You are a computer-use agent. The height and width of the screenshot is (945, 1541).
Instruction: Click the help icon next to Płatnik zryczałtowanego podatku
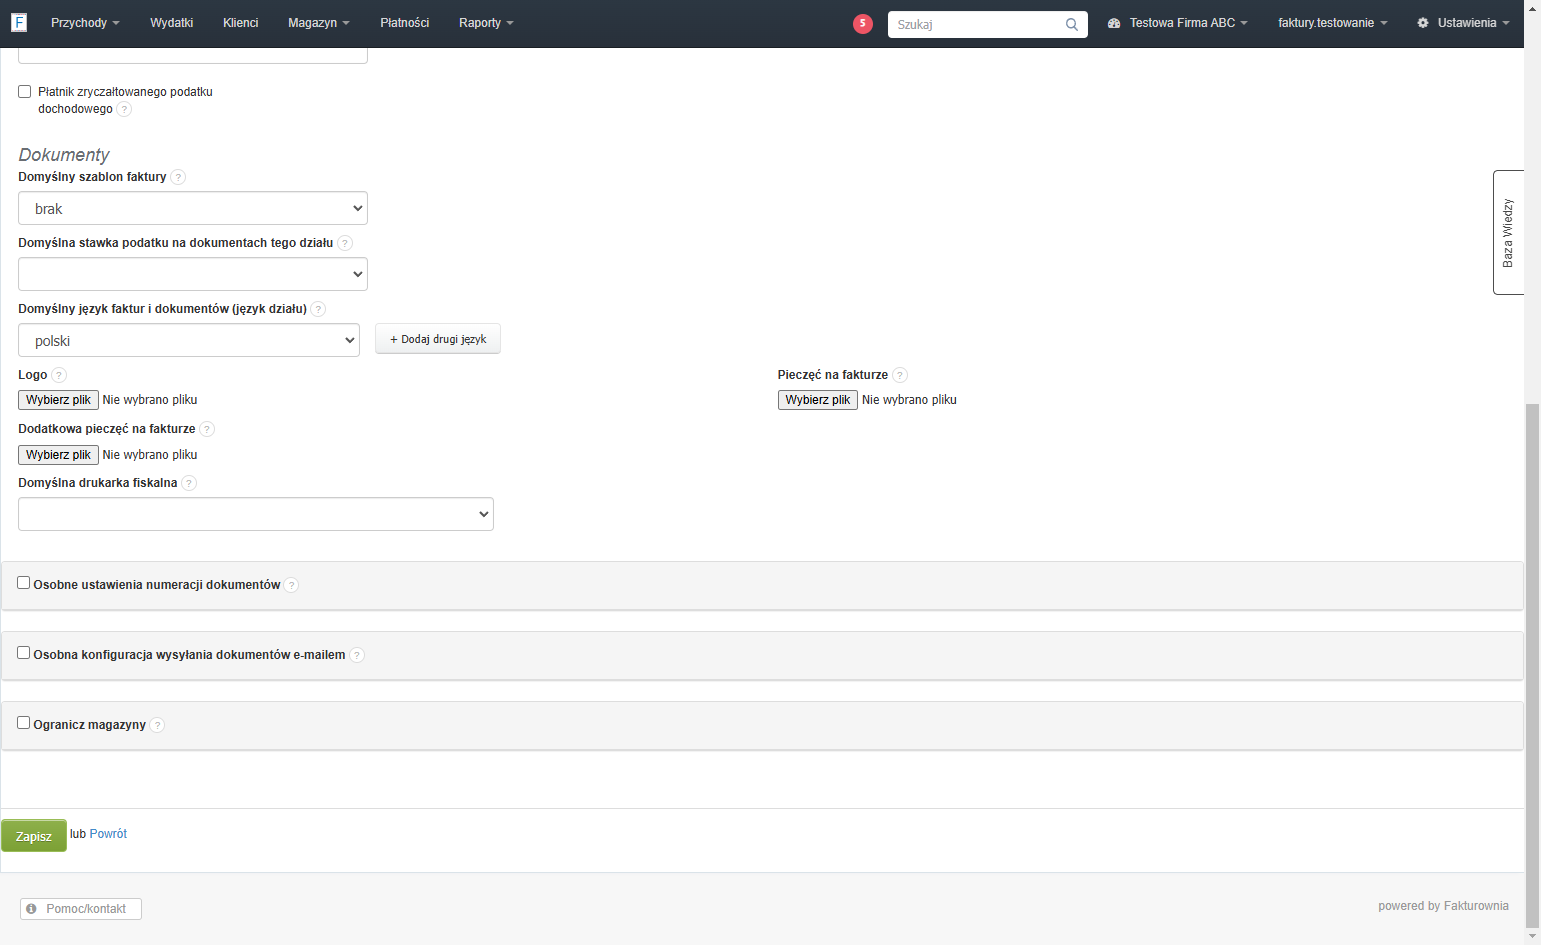click(x=124, y=109)
